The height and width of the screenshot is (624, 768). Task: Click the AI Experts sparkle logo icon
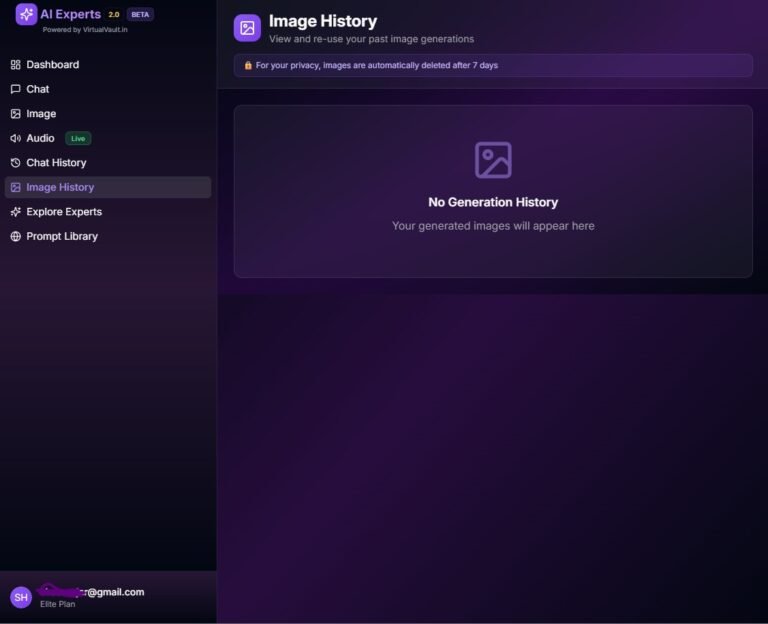click(26, 14)
